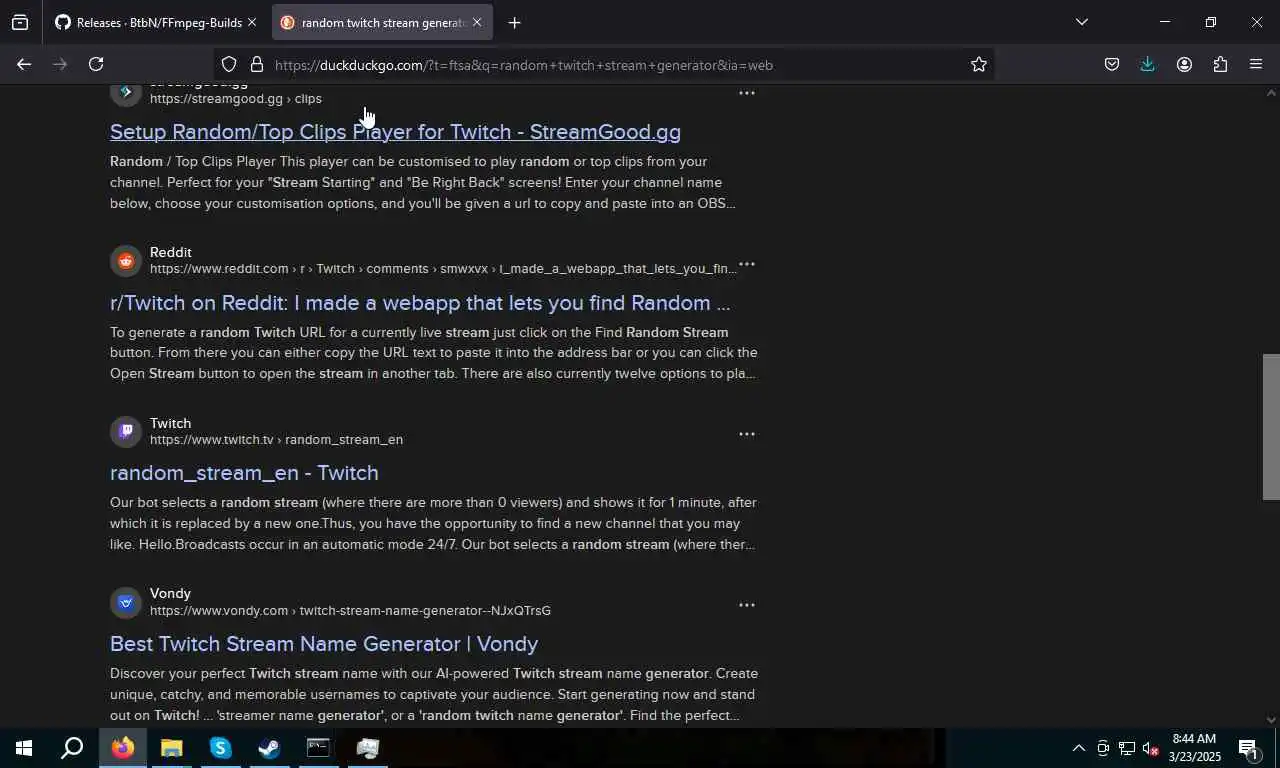Open Reddit result options menu
The height and width of the screenshot is (768, 1280).
(x=746, y=265)
